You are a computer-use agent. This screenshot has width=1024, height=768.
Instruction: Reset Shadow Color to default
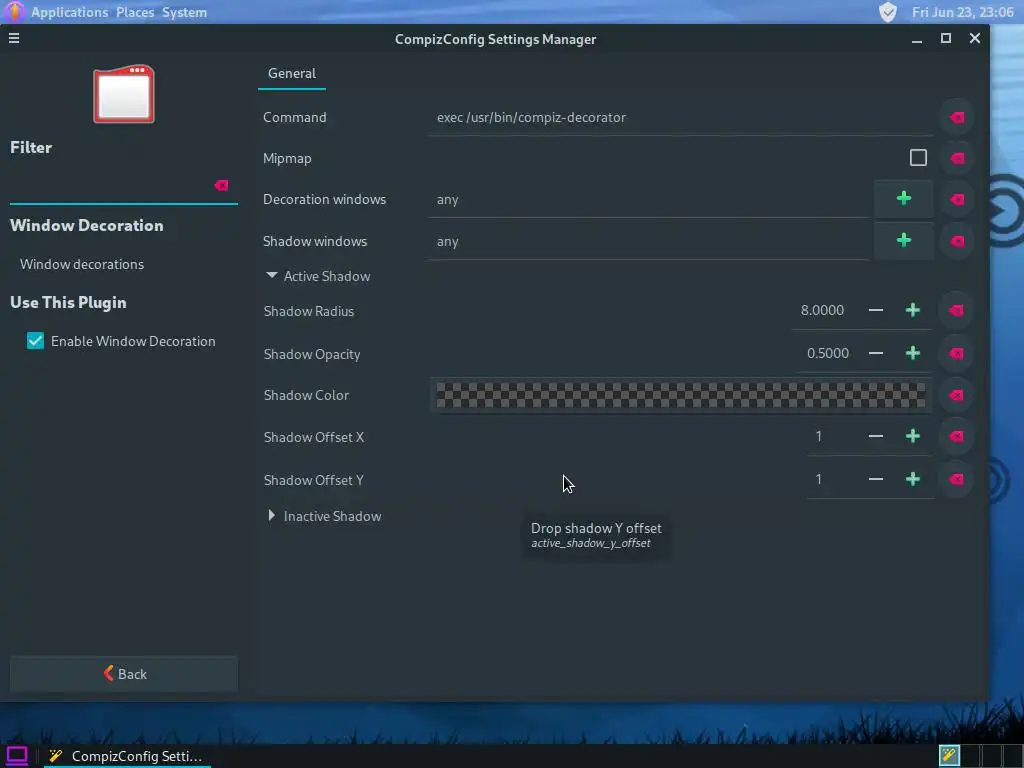[956, 395]
